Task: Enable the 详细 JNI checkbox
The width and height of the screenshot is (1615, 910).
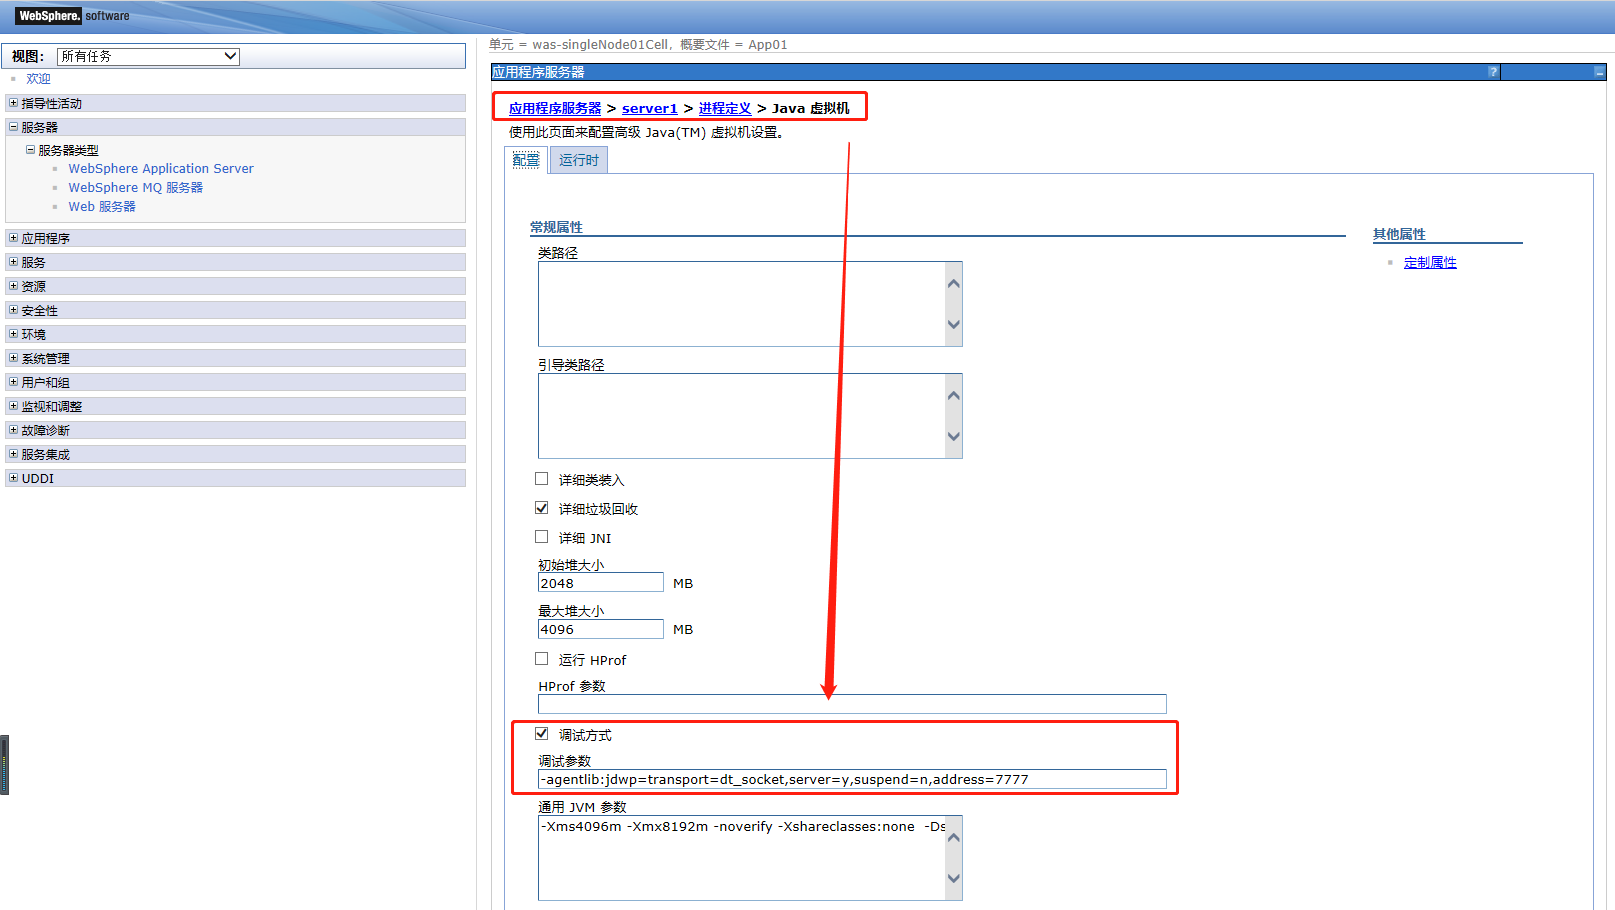Action: pyautogui.click(x=542, y=537)
